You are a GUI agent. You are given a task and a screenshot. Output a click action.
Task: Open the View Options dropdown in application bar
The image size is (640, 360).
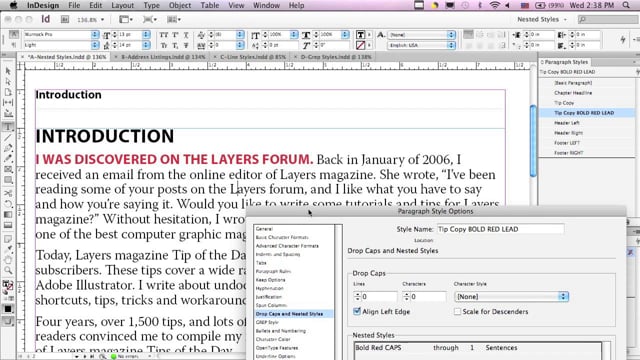(x=126, y=20)
